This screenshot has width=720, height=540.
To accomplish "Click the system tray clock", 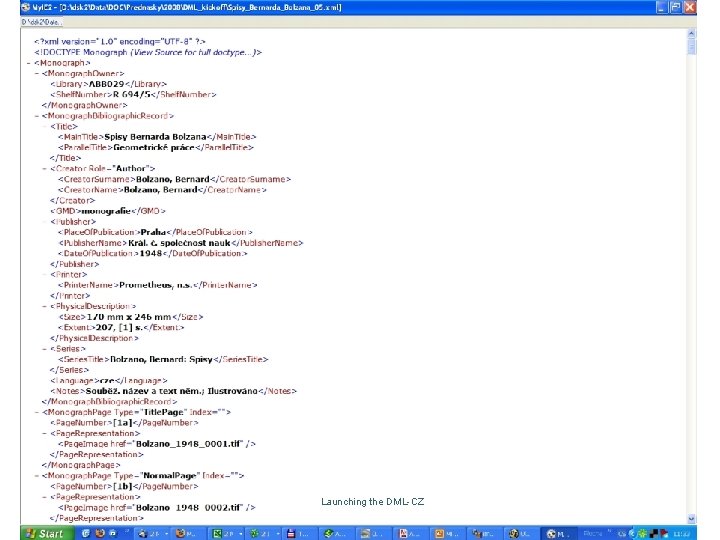I will 681,534.
